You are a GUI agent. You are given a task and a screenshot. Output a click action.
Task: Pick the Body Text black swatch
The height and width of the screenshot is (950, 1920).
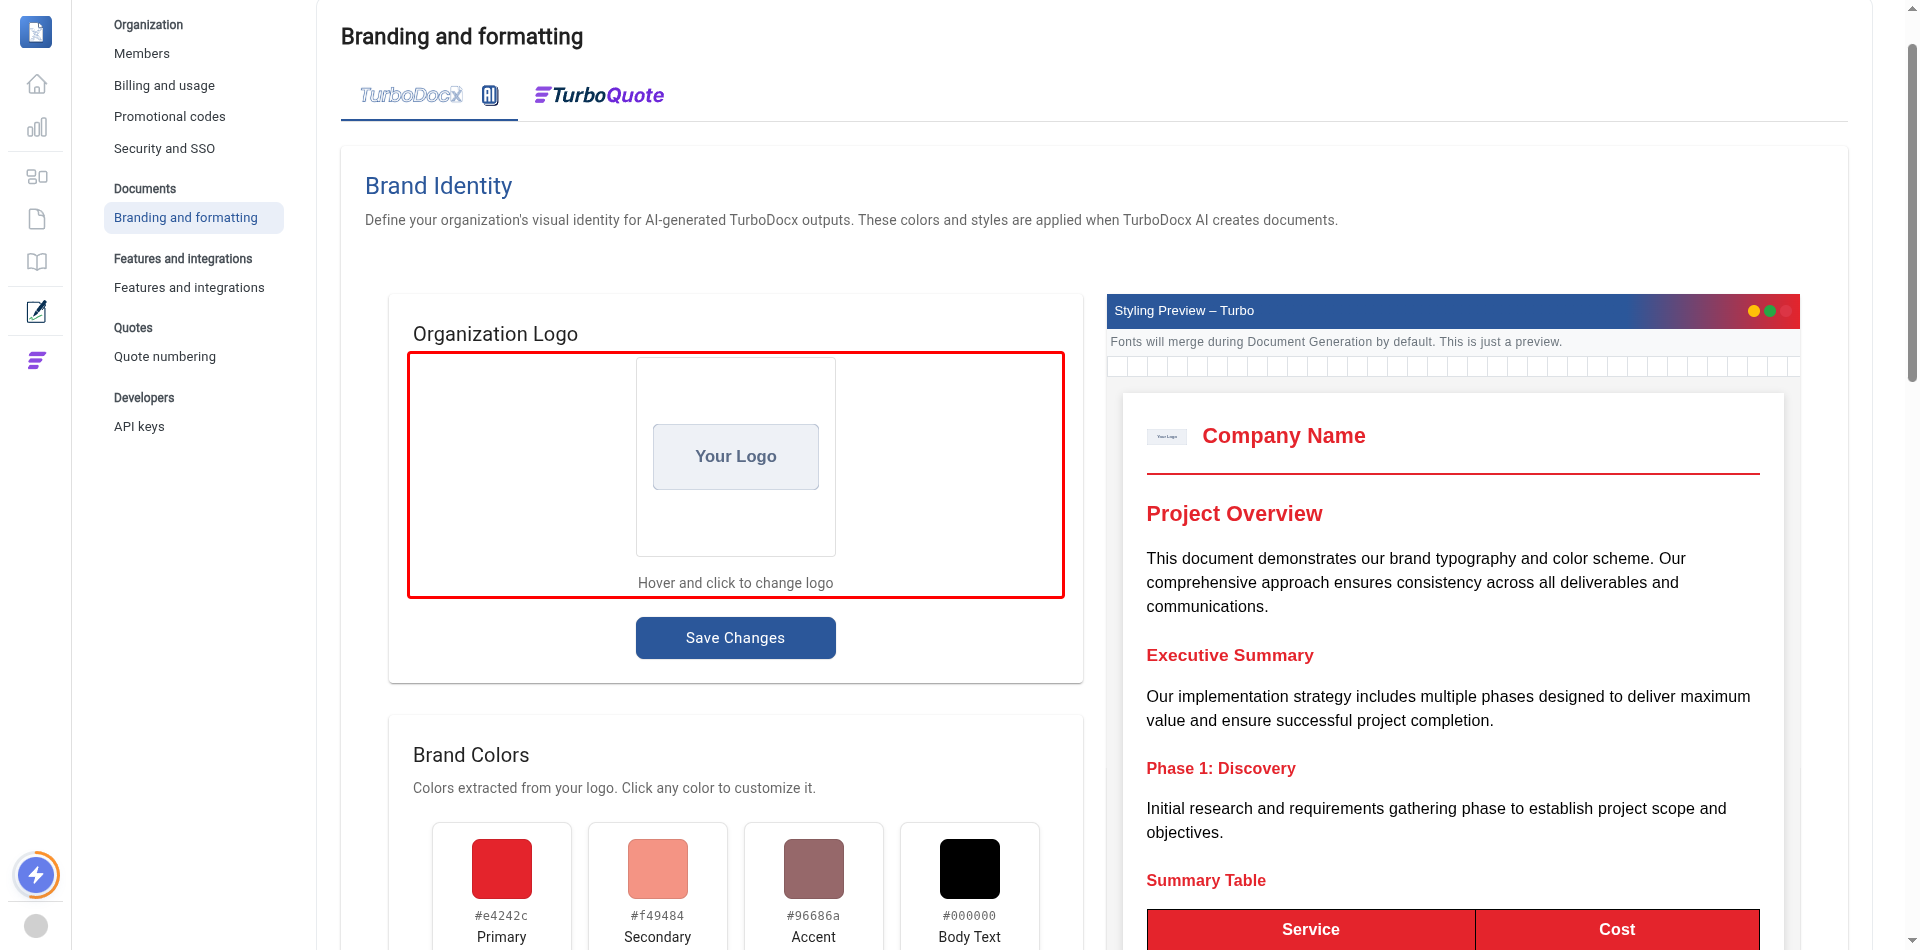[x=970, y=869]
